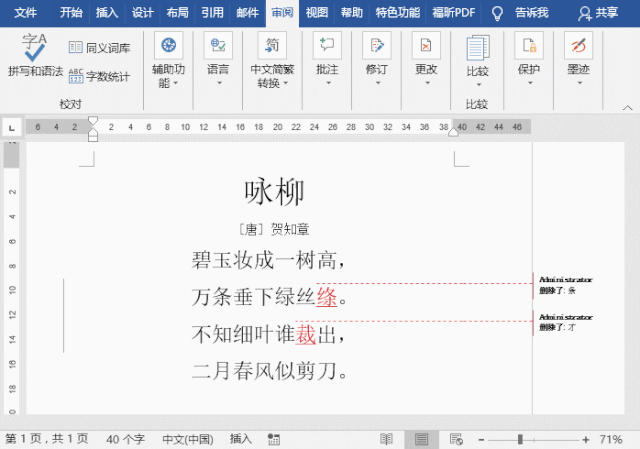Image resolution: width=640 pixels, height=449 pixels.
Task: Switch to Web Layout view icon
Action: click(456, 439)
